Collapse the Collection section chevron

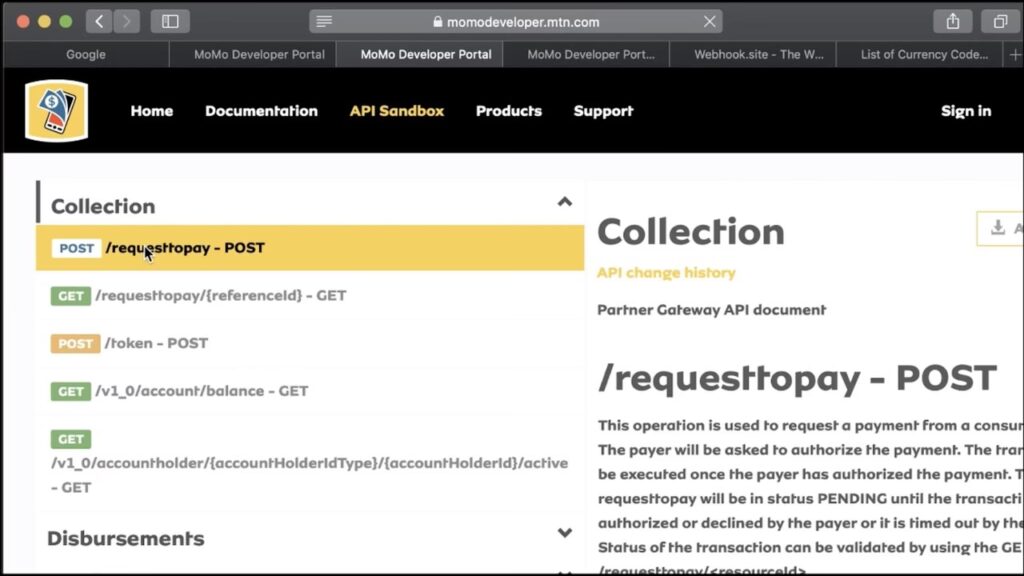tap(564, 202)
